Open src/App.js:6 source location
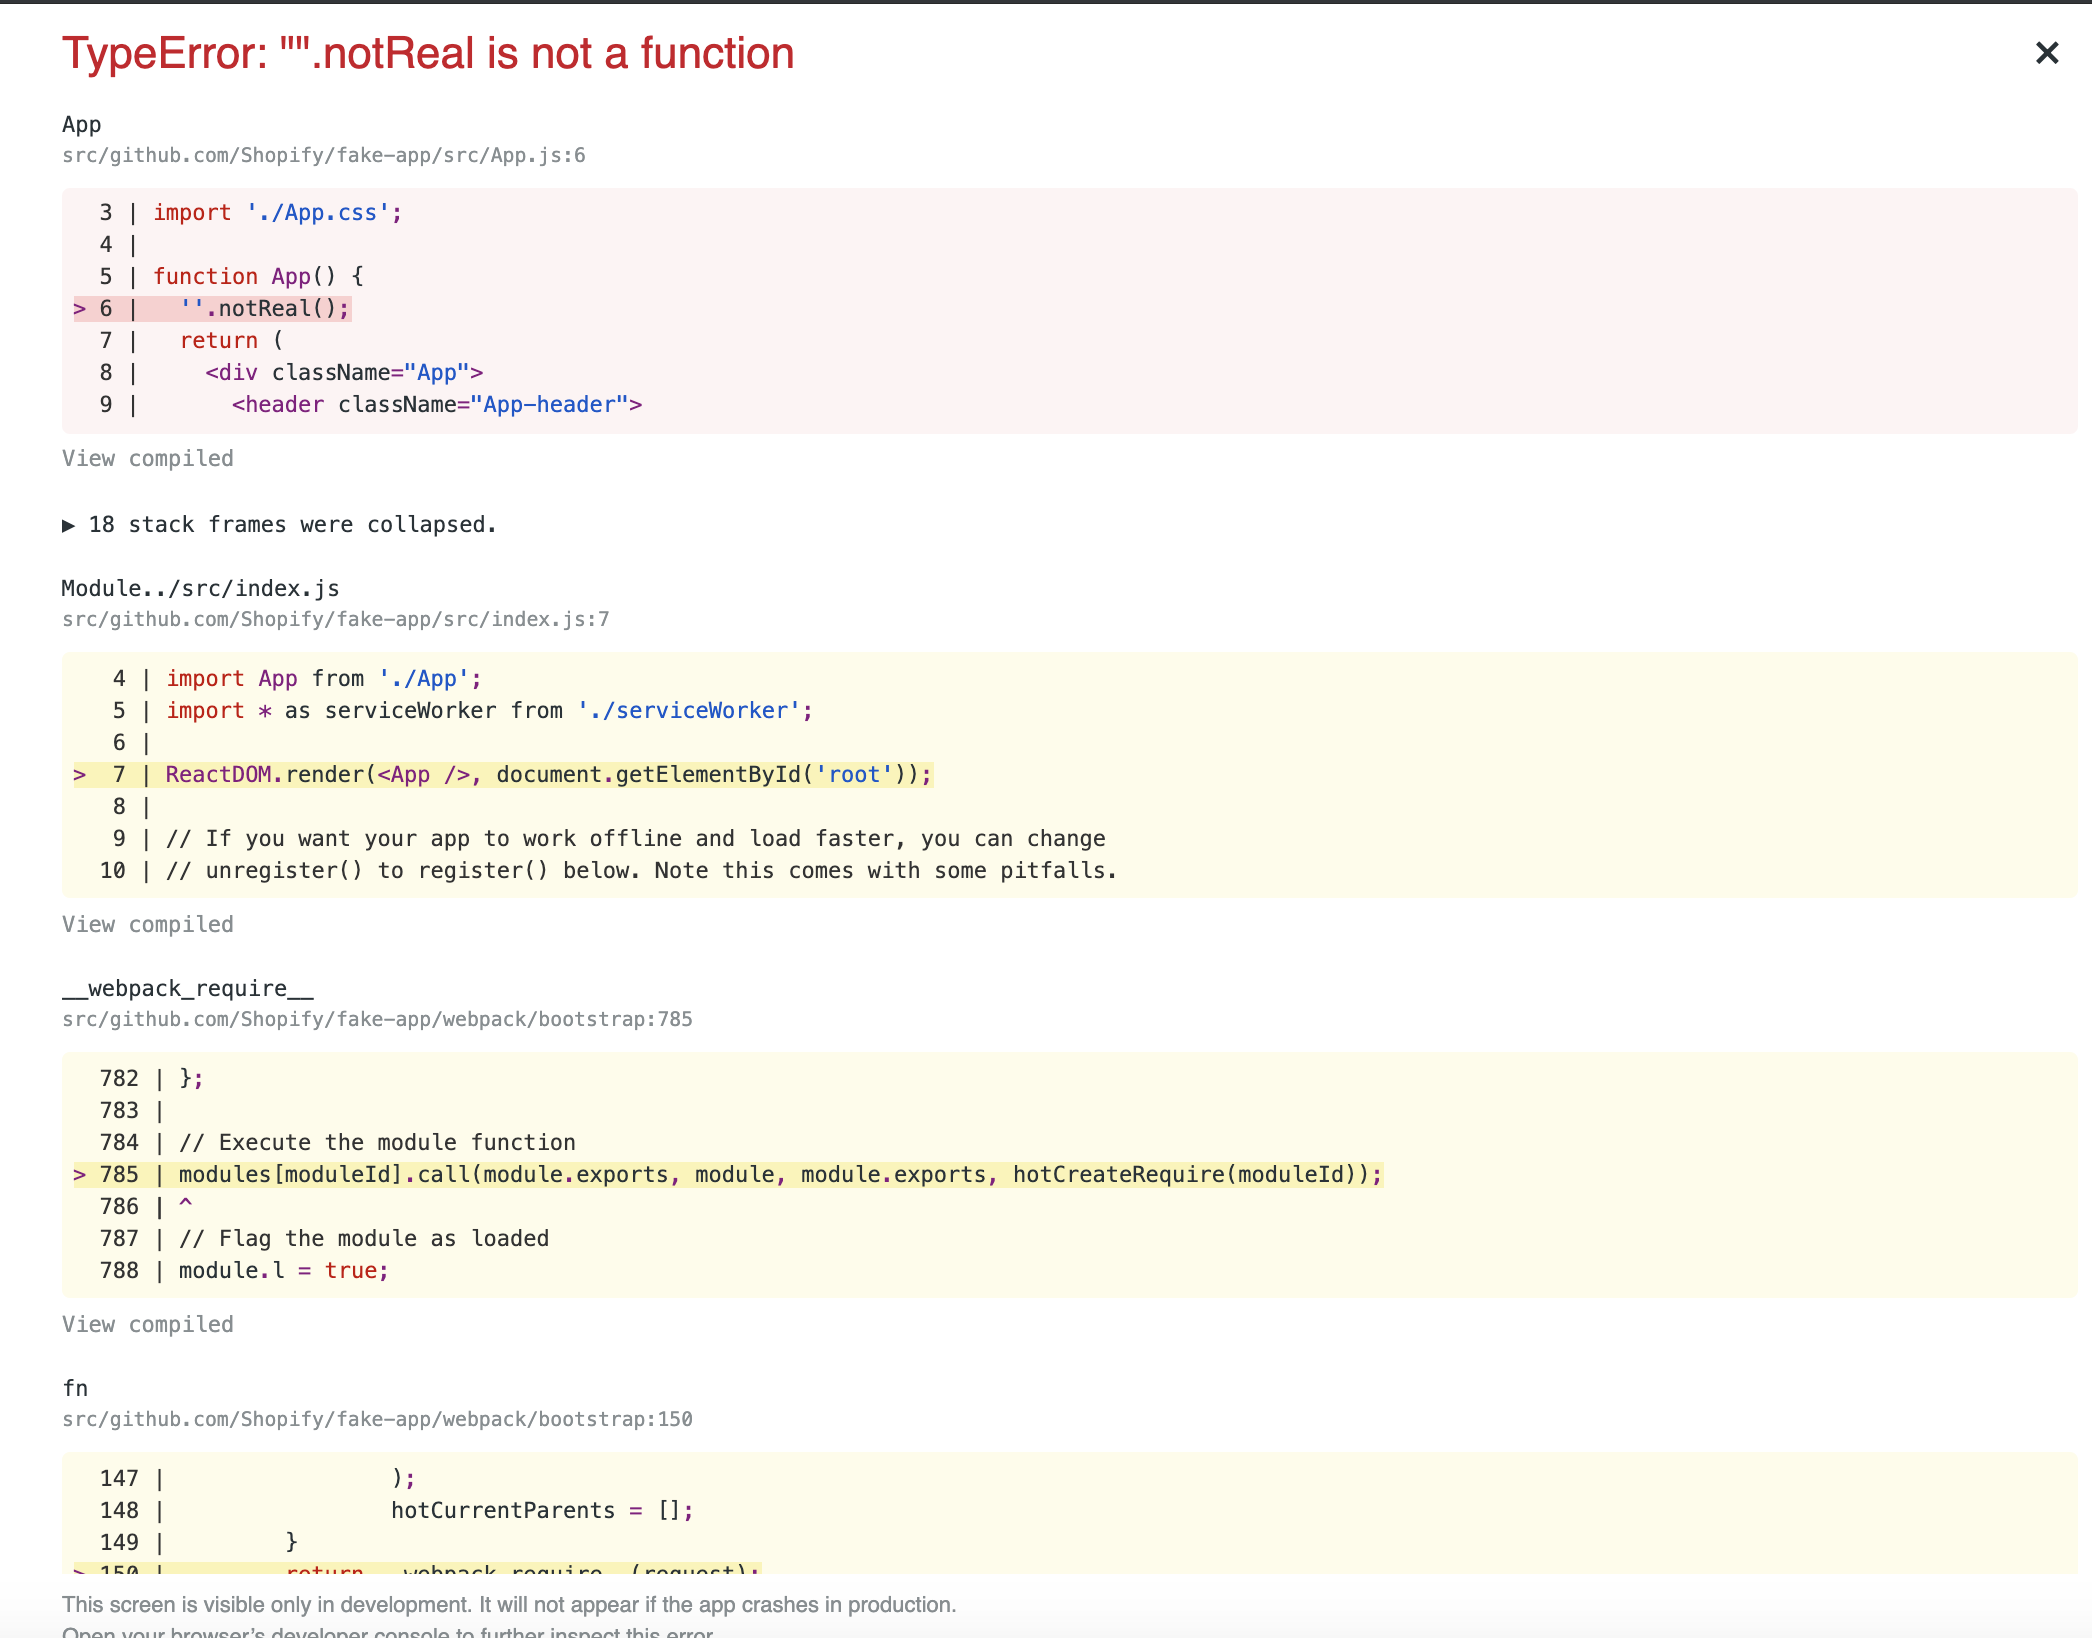The image size is (2092, 1638). [323, 155]
